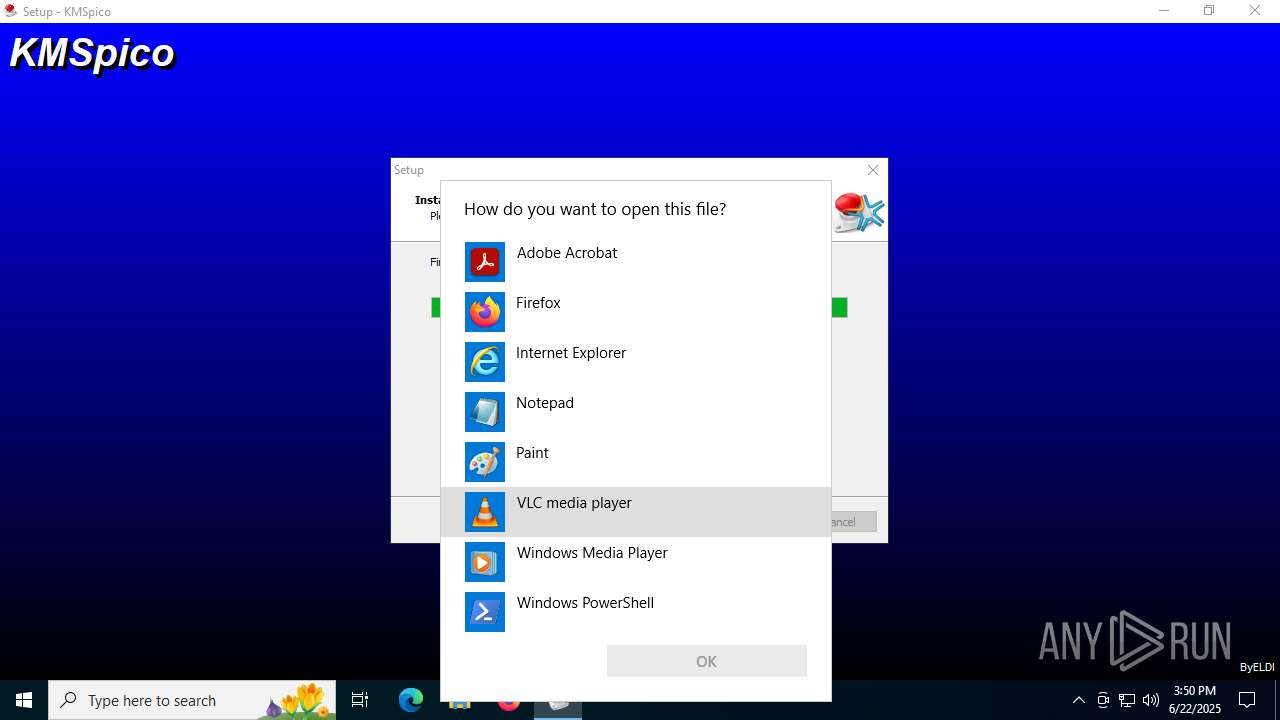Select the VLC media player label
Screen dimensions: 1280x720
click(x=574, y=503)
